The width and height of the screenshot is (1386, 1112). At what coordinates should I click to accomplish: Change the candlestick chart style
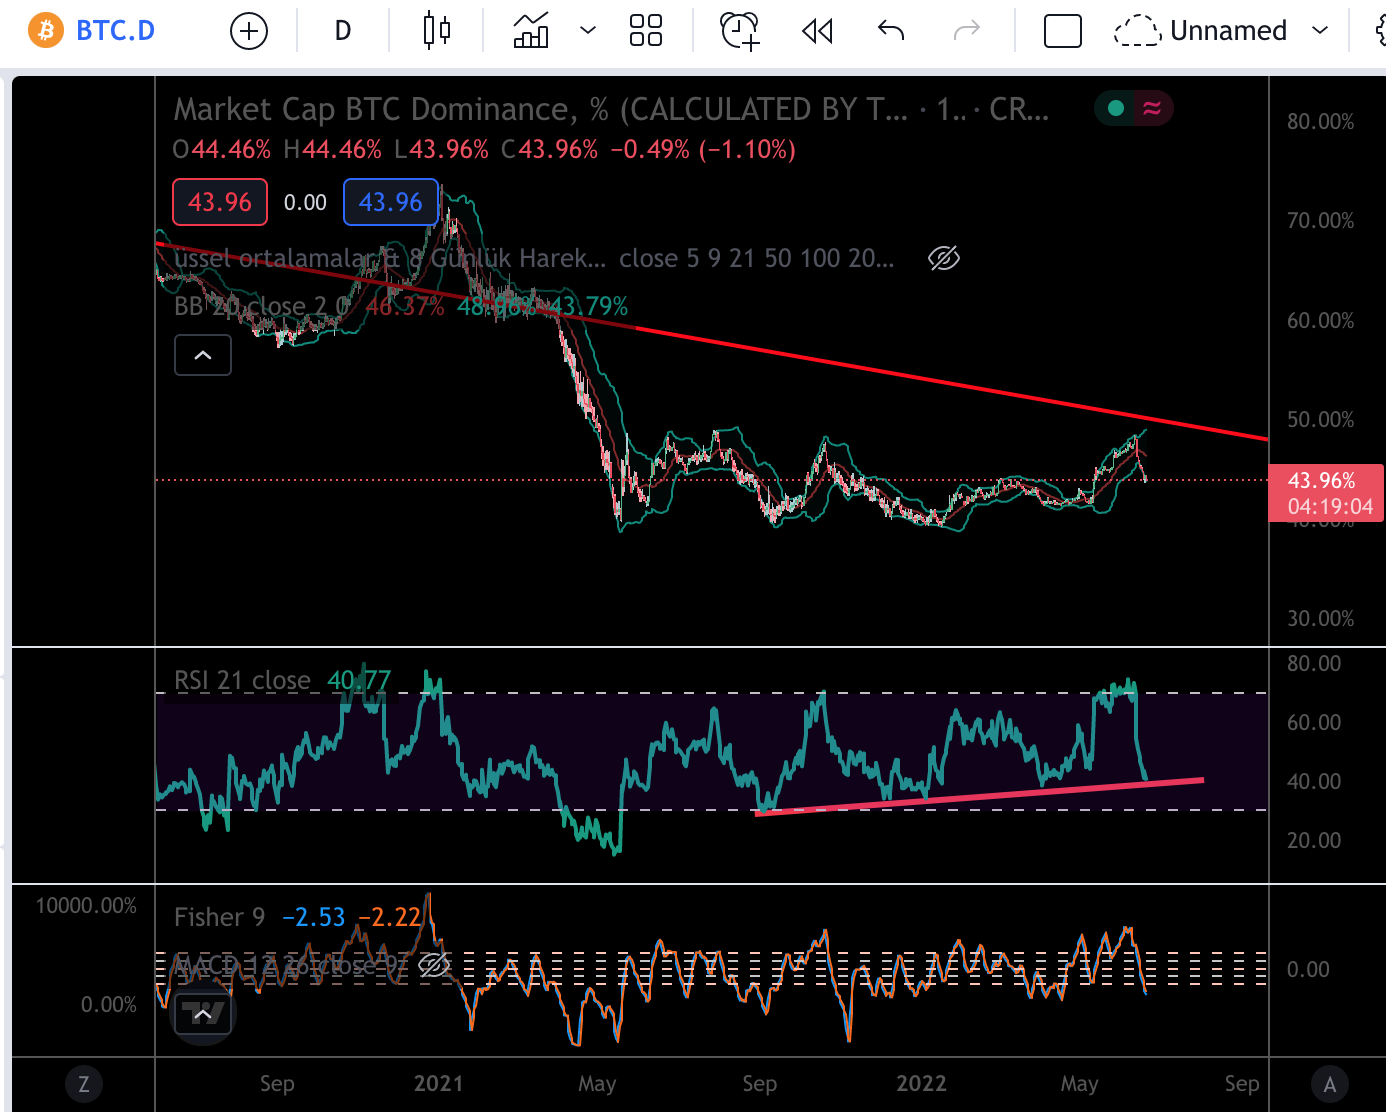pyautogui.click(x=436, y=31)
